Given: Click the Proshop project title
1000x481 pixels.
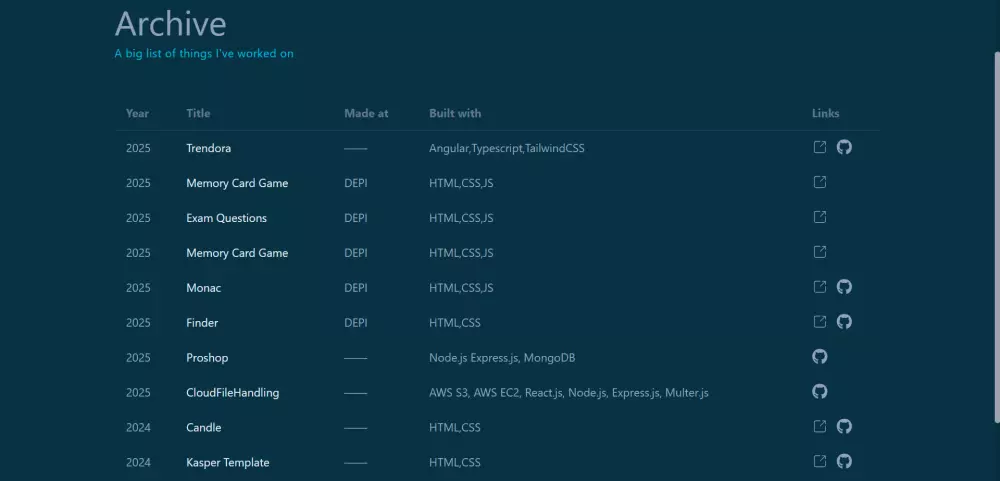Looking at the screenshot, I should (x=207, y=358).
